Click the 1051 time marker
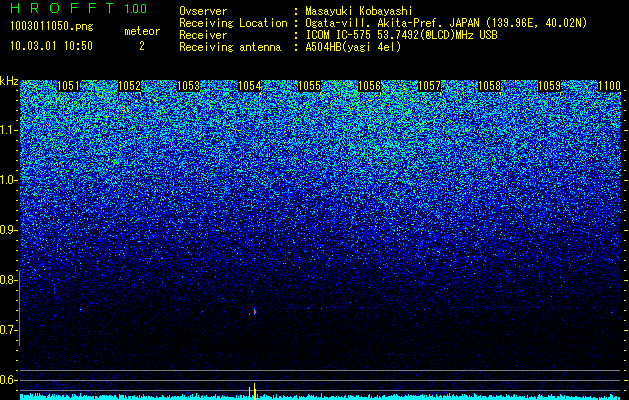The width and height of the screenshot is (629, 400). (x=69, y=86)
